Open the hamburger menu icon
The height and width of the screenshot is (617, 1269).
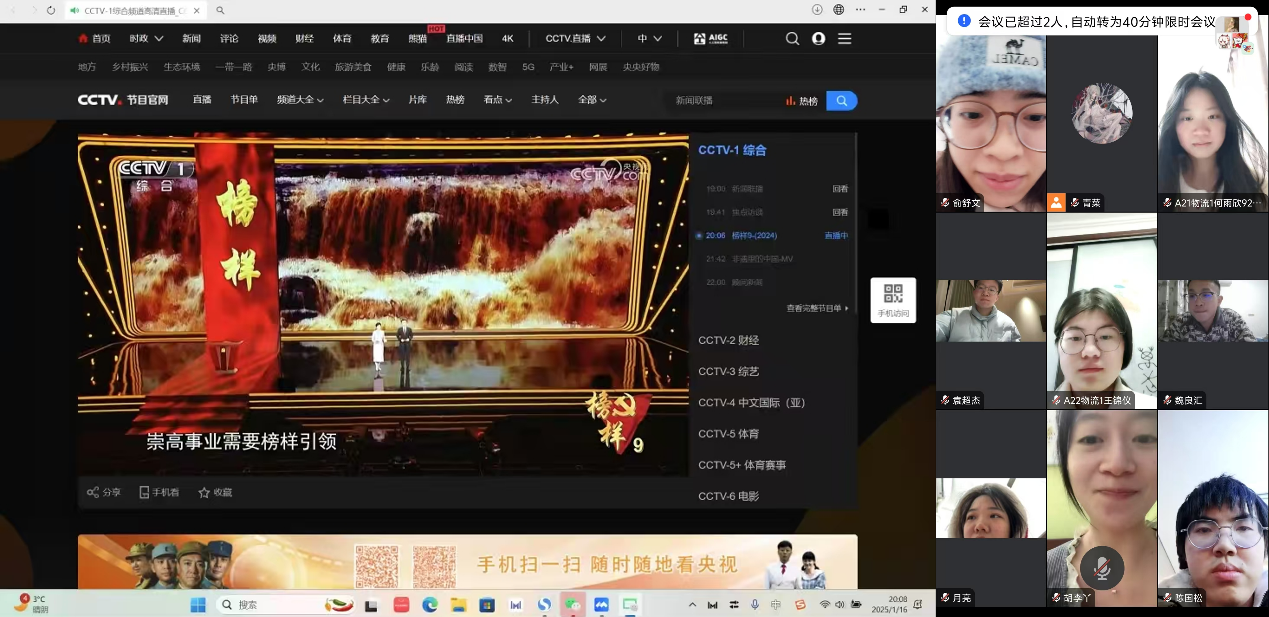tap(845, 39)
